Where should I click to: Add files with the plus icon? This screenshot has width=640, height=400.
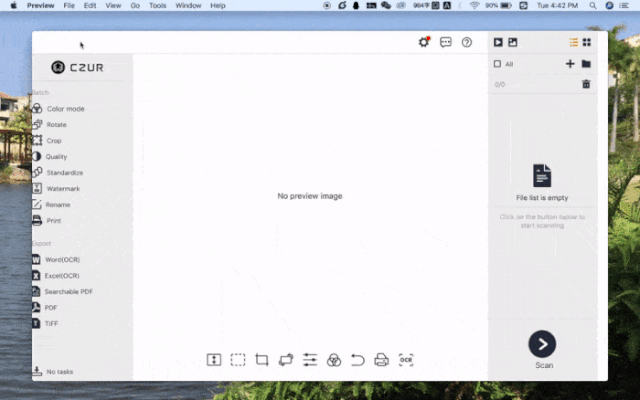pos(570,64)
